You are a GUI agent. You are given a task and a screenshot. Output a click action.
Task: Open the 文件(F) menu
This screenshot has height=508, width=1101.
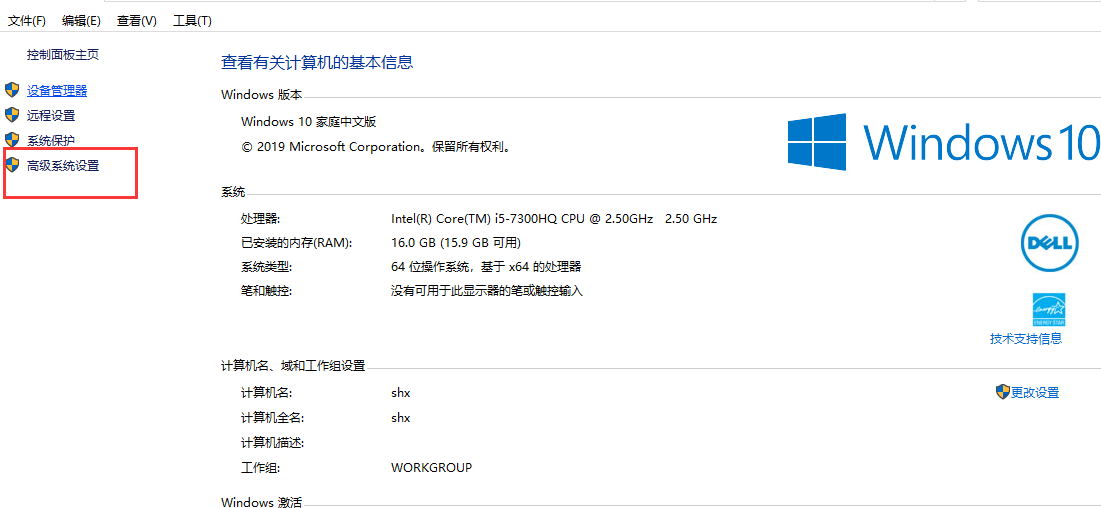27,21
